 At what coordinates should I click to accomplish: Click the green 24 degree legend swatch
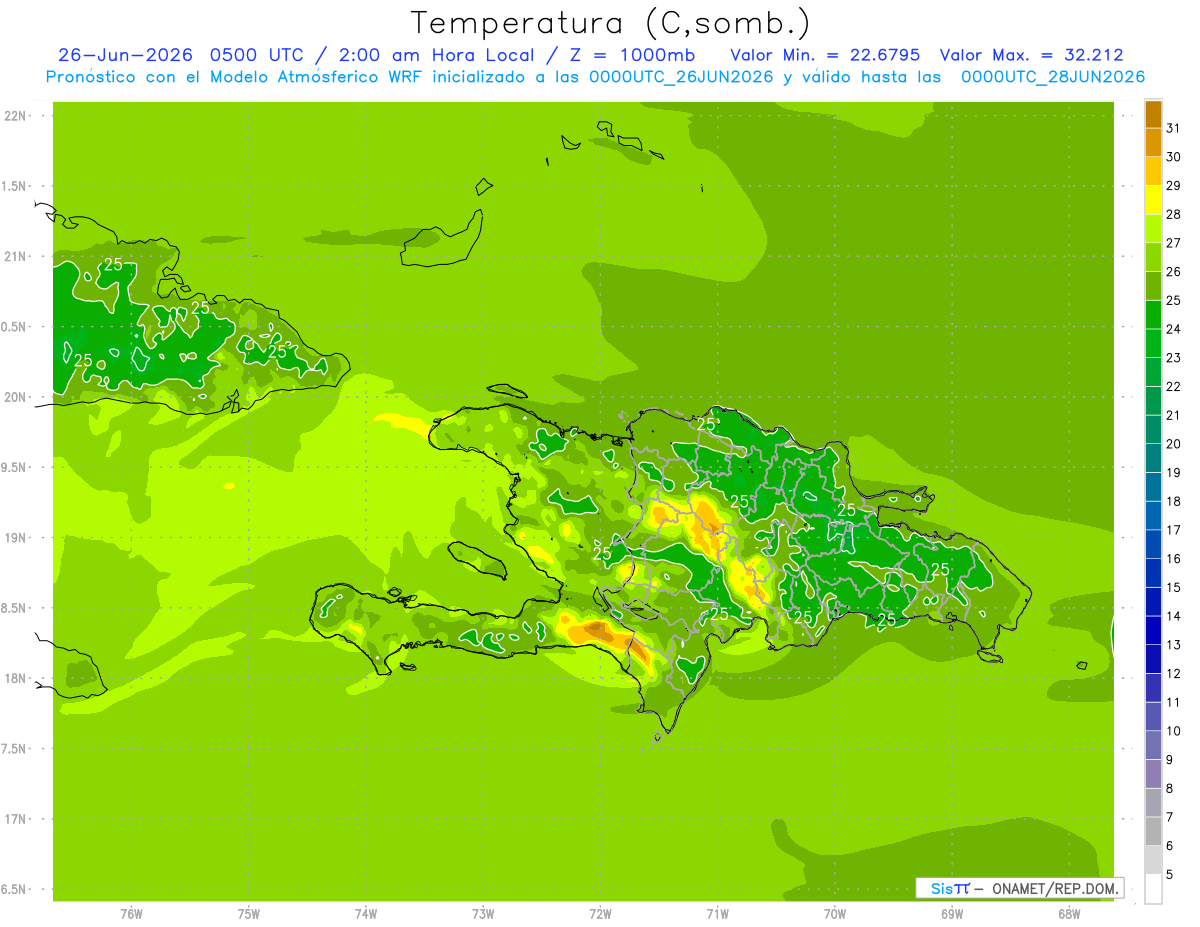tap(1153, 315)
